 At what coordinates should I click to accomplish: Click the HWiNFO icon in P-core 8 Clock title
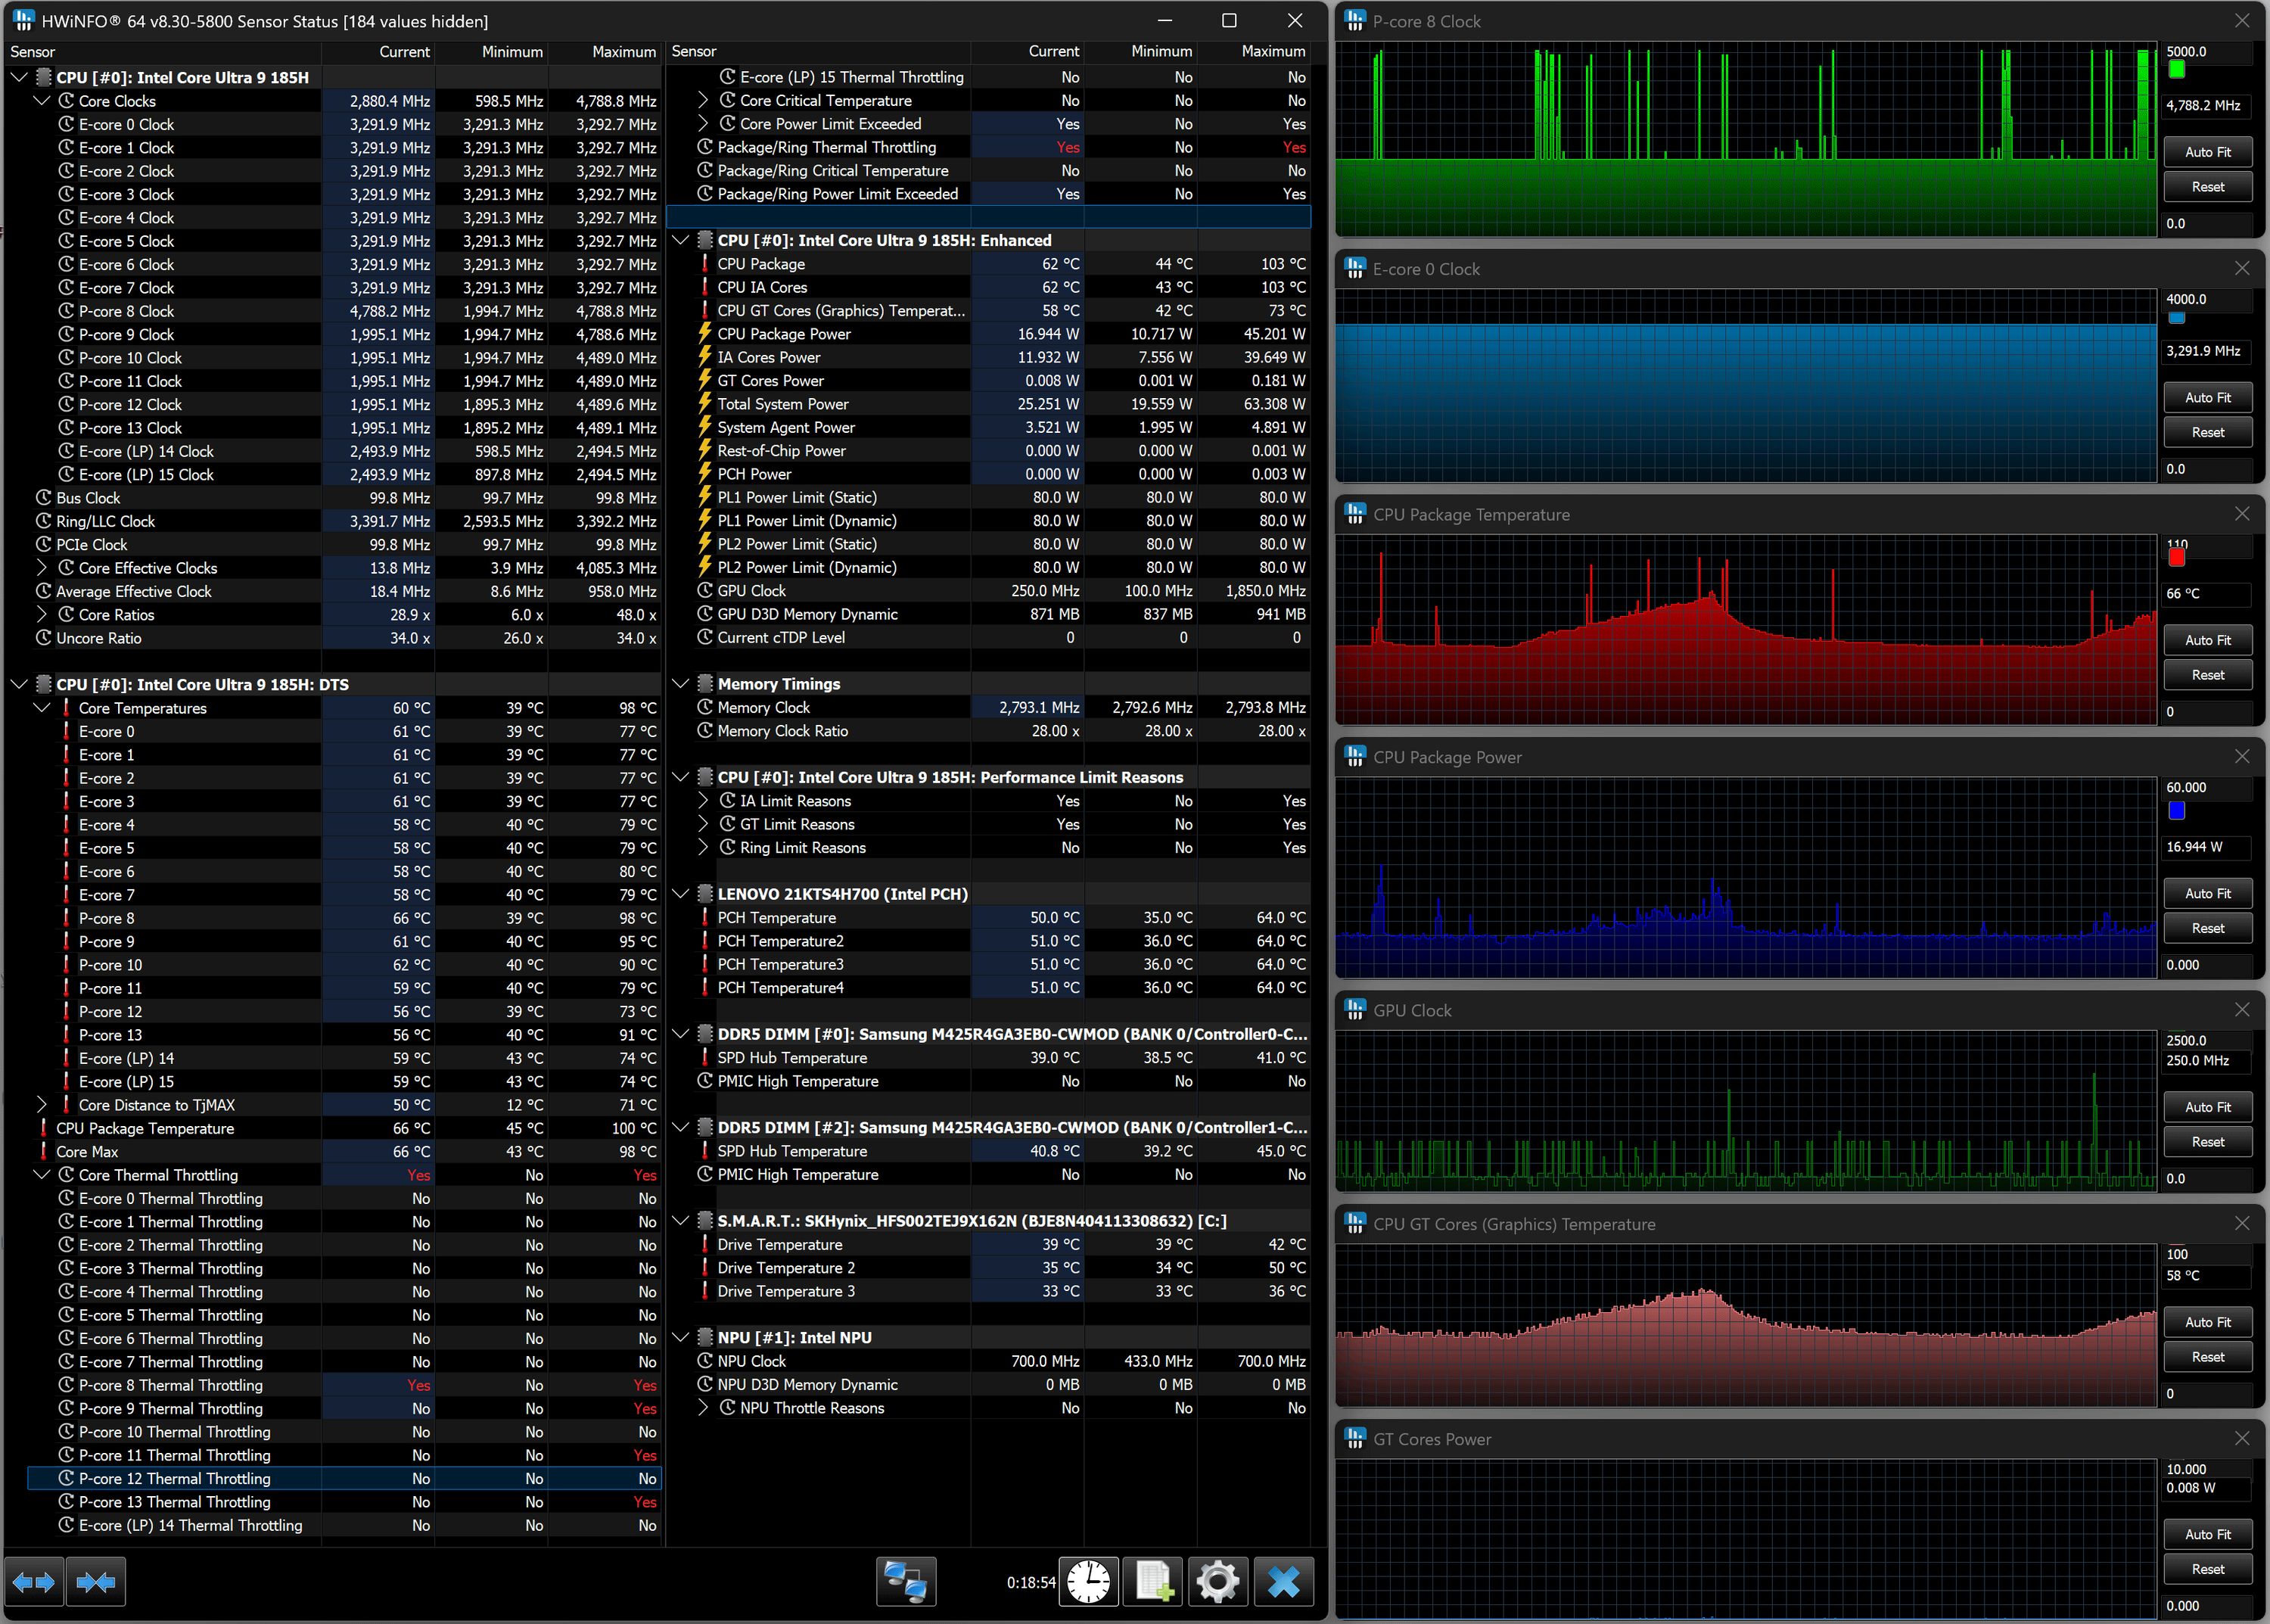point(1355,21)
